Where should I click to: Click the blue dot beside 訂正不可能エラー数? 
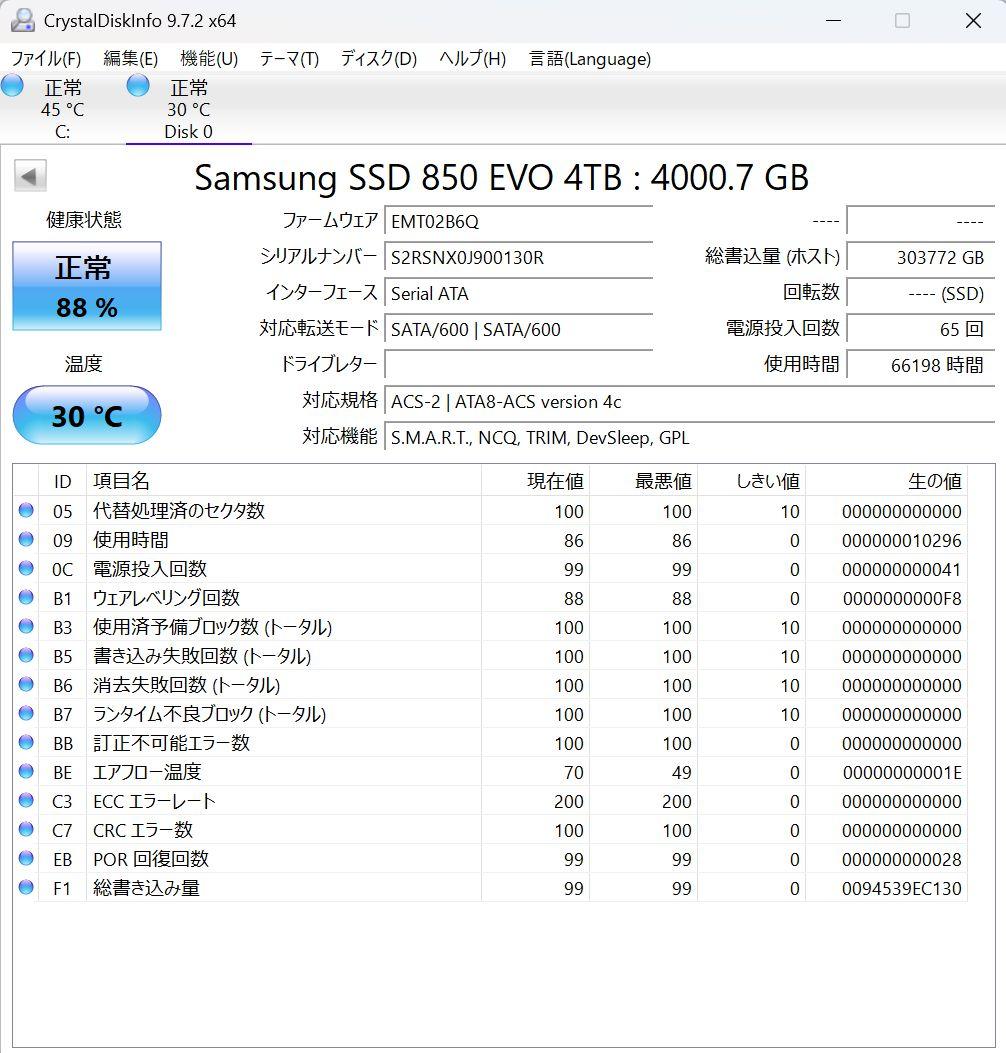click(x=25, y=743)
